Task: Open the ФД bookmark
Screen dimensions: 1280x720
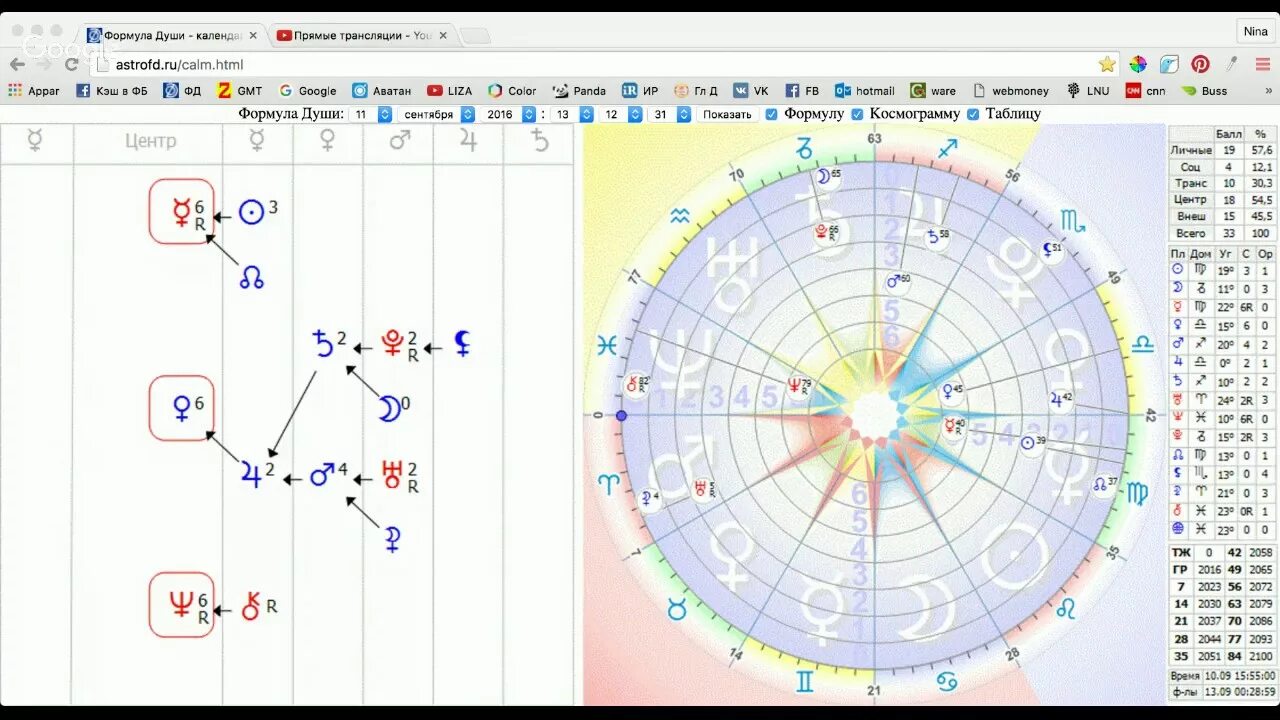Action: pos(182,90)
